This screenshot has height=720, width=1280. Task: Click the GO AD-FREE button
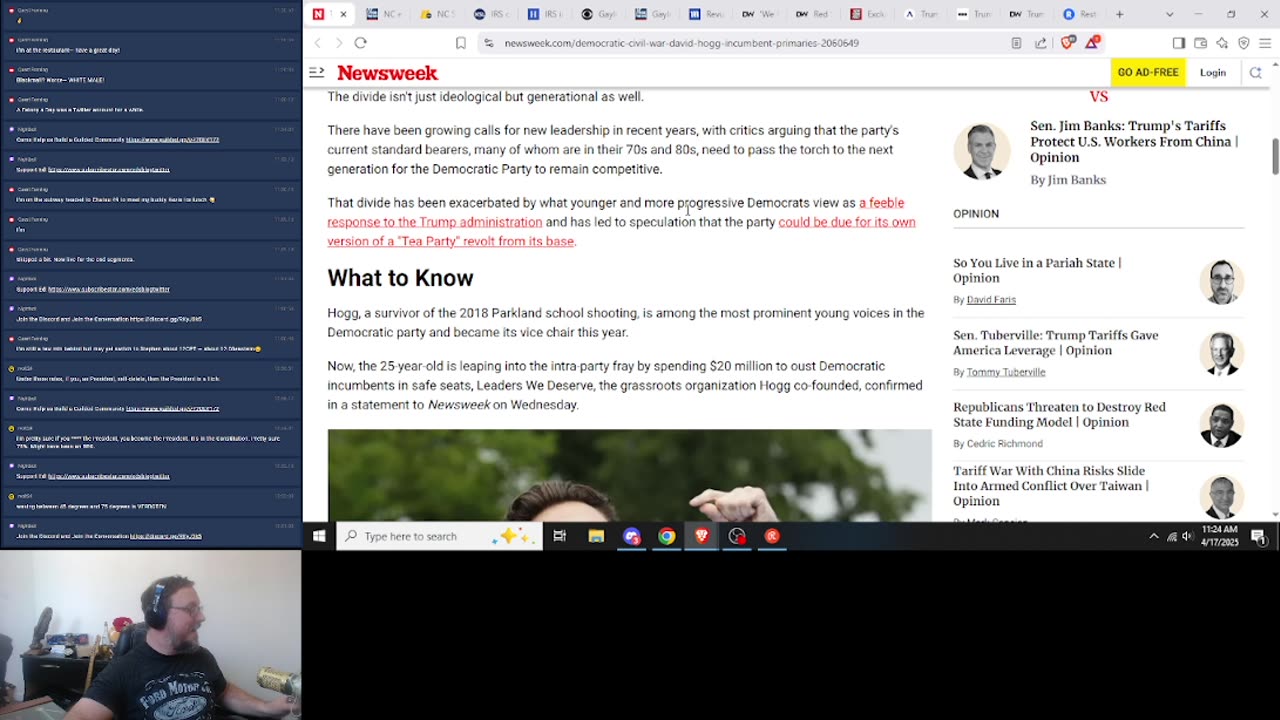click(1148, 72)
